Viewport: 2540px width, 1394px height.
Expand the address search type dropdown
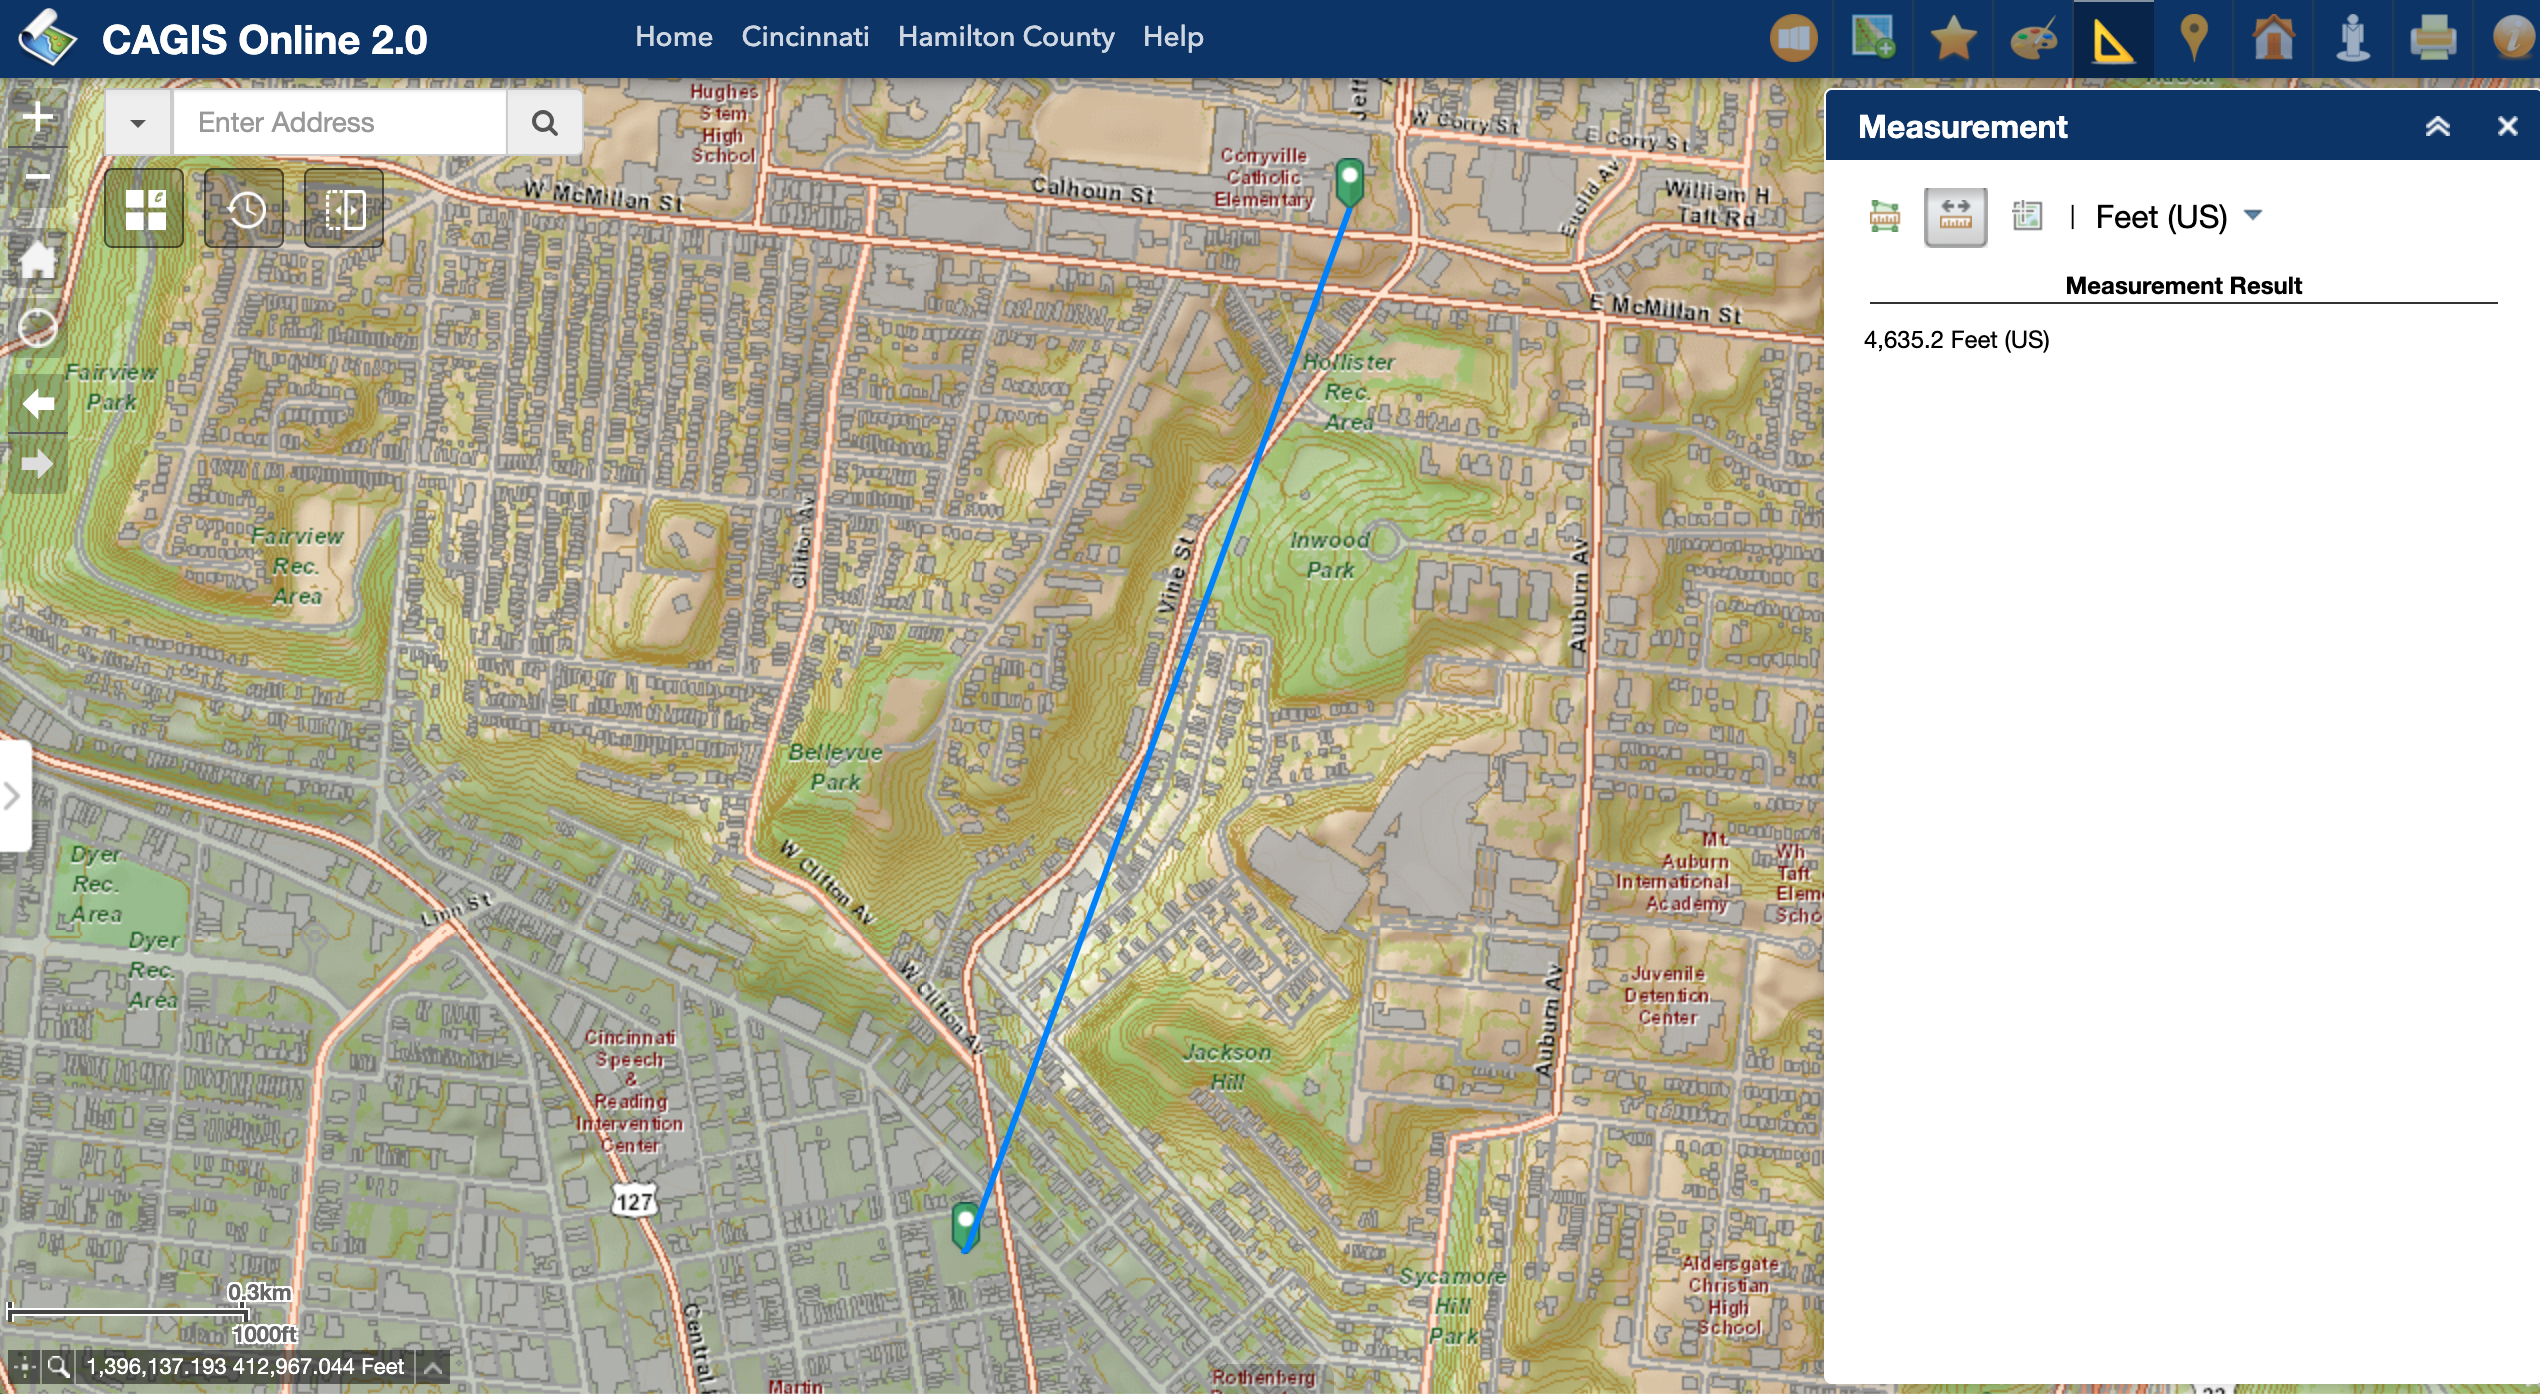coord(137,123)
